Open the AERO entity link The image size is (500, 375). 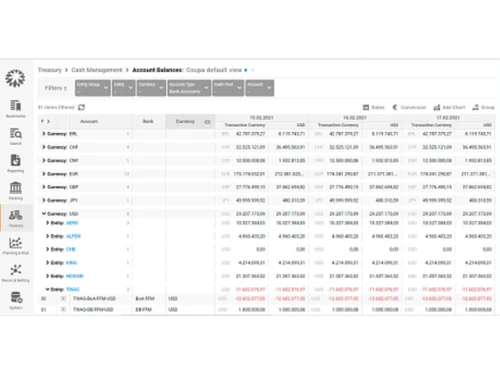pos(72,223)
